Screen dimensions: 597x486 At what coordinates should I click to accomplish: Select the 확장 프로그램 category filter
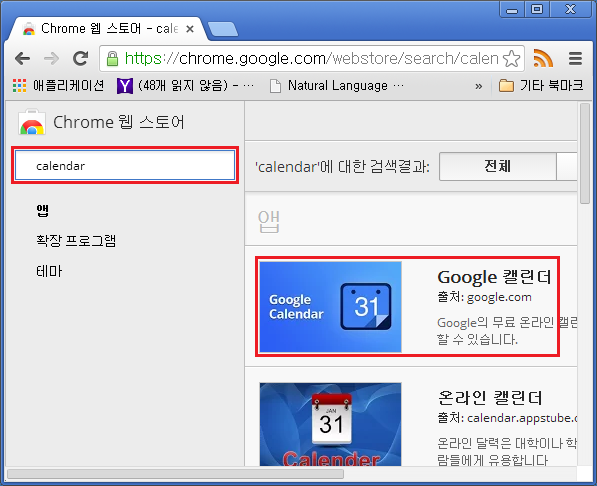pyautogui.click(x=76, y=241)
